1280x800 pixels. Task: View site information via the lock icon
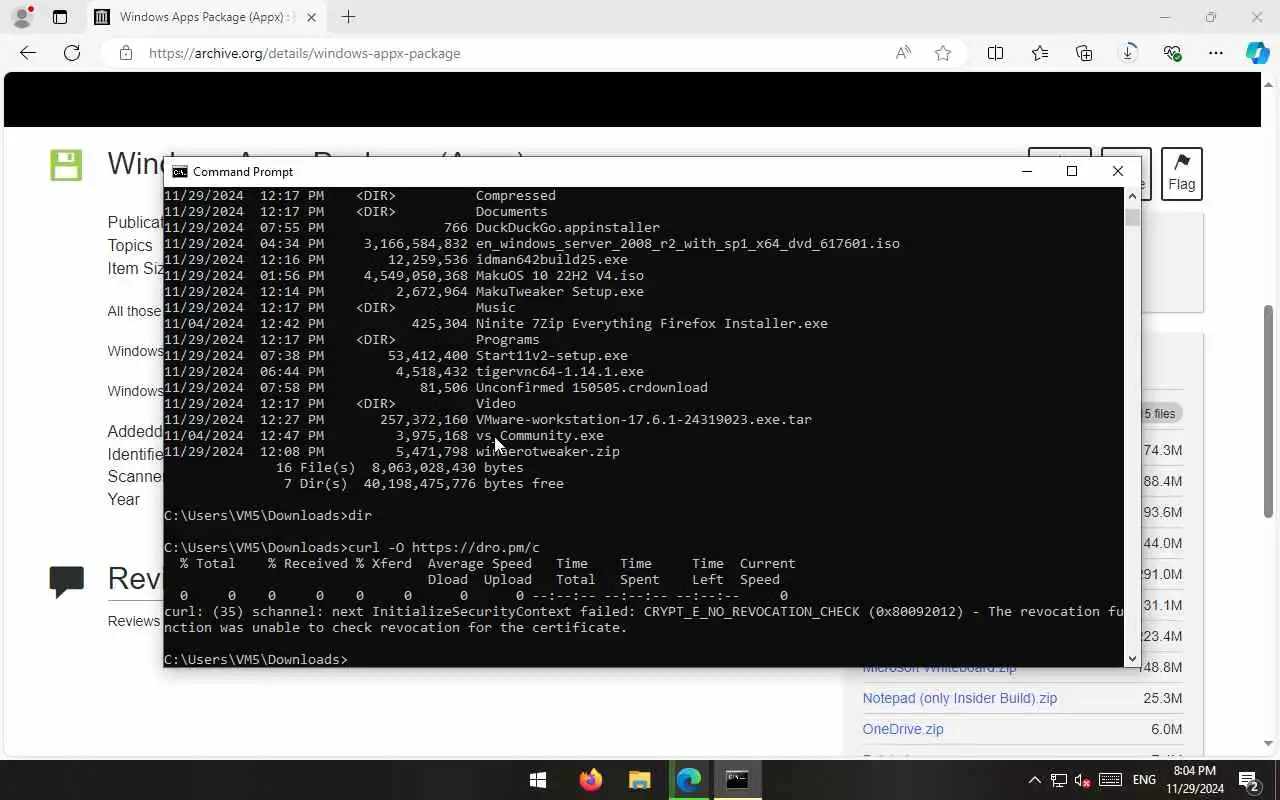click(x=126, y=53)
